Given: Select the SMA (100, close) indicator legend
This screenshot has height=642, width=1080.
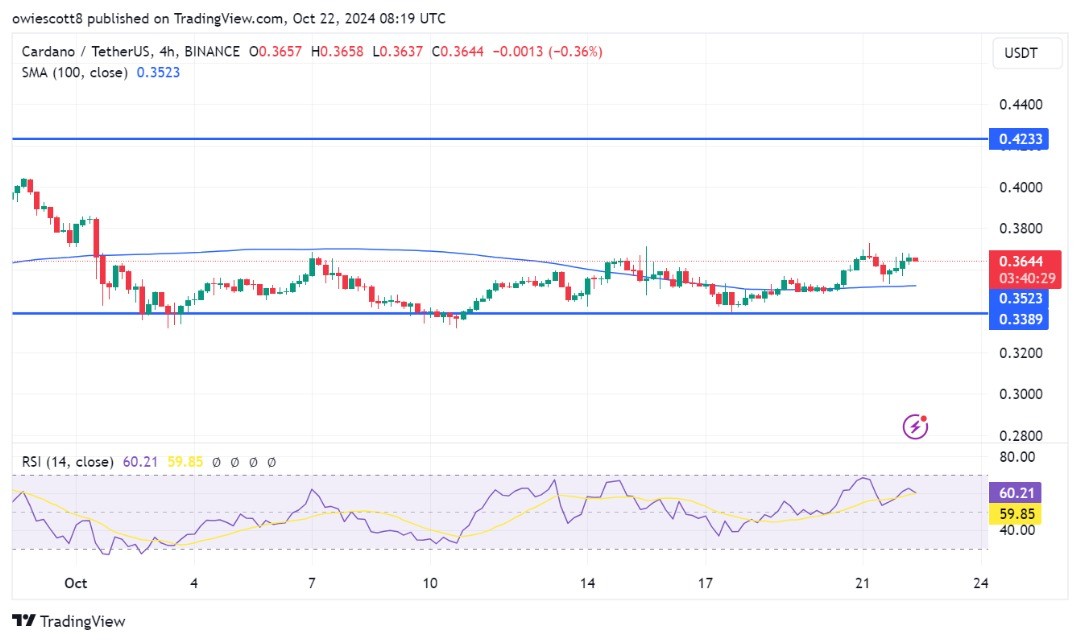Looking at the screenshot, I should pos(74,72).
